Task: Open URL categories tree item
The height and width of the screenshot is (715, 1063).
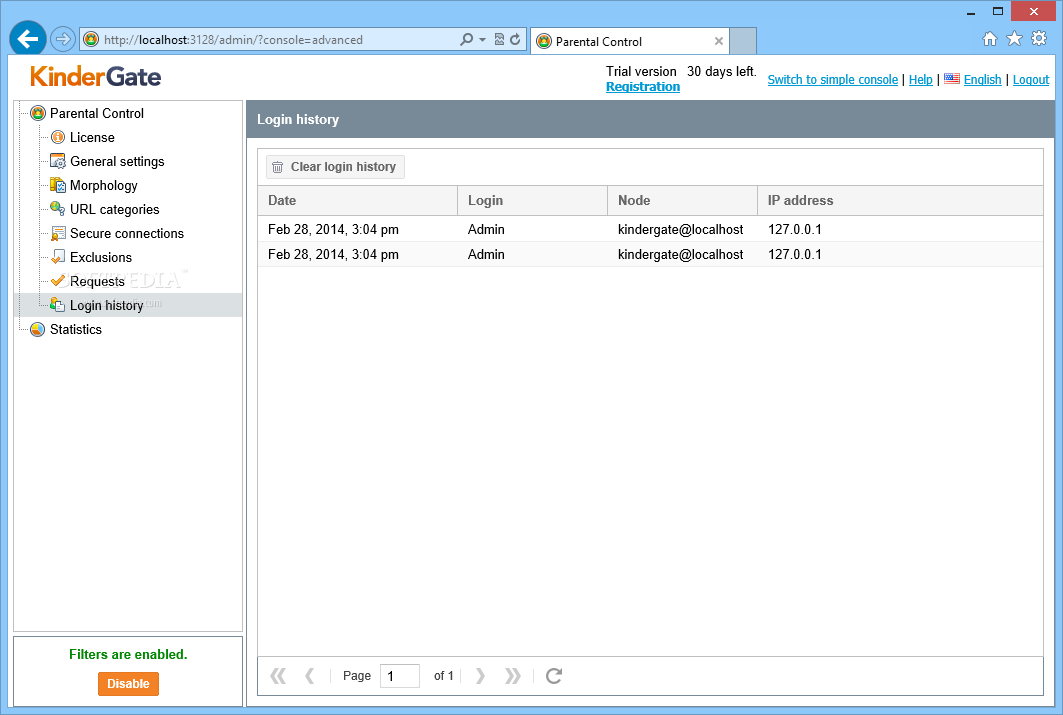Action: coord(115,209)
